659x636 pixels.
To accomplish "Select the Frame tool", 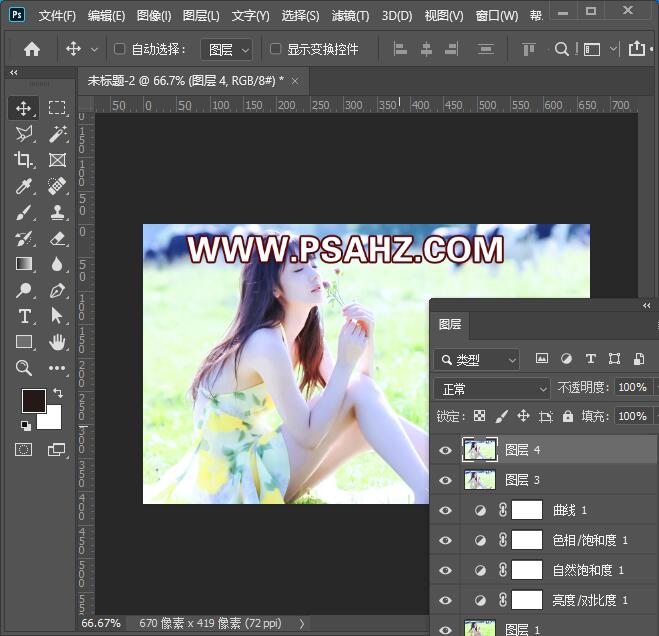I will pyautogui.click(x=57, y=160).
